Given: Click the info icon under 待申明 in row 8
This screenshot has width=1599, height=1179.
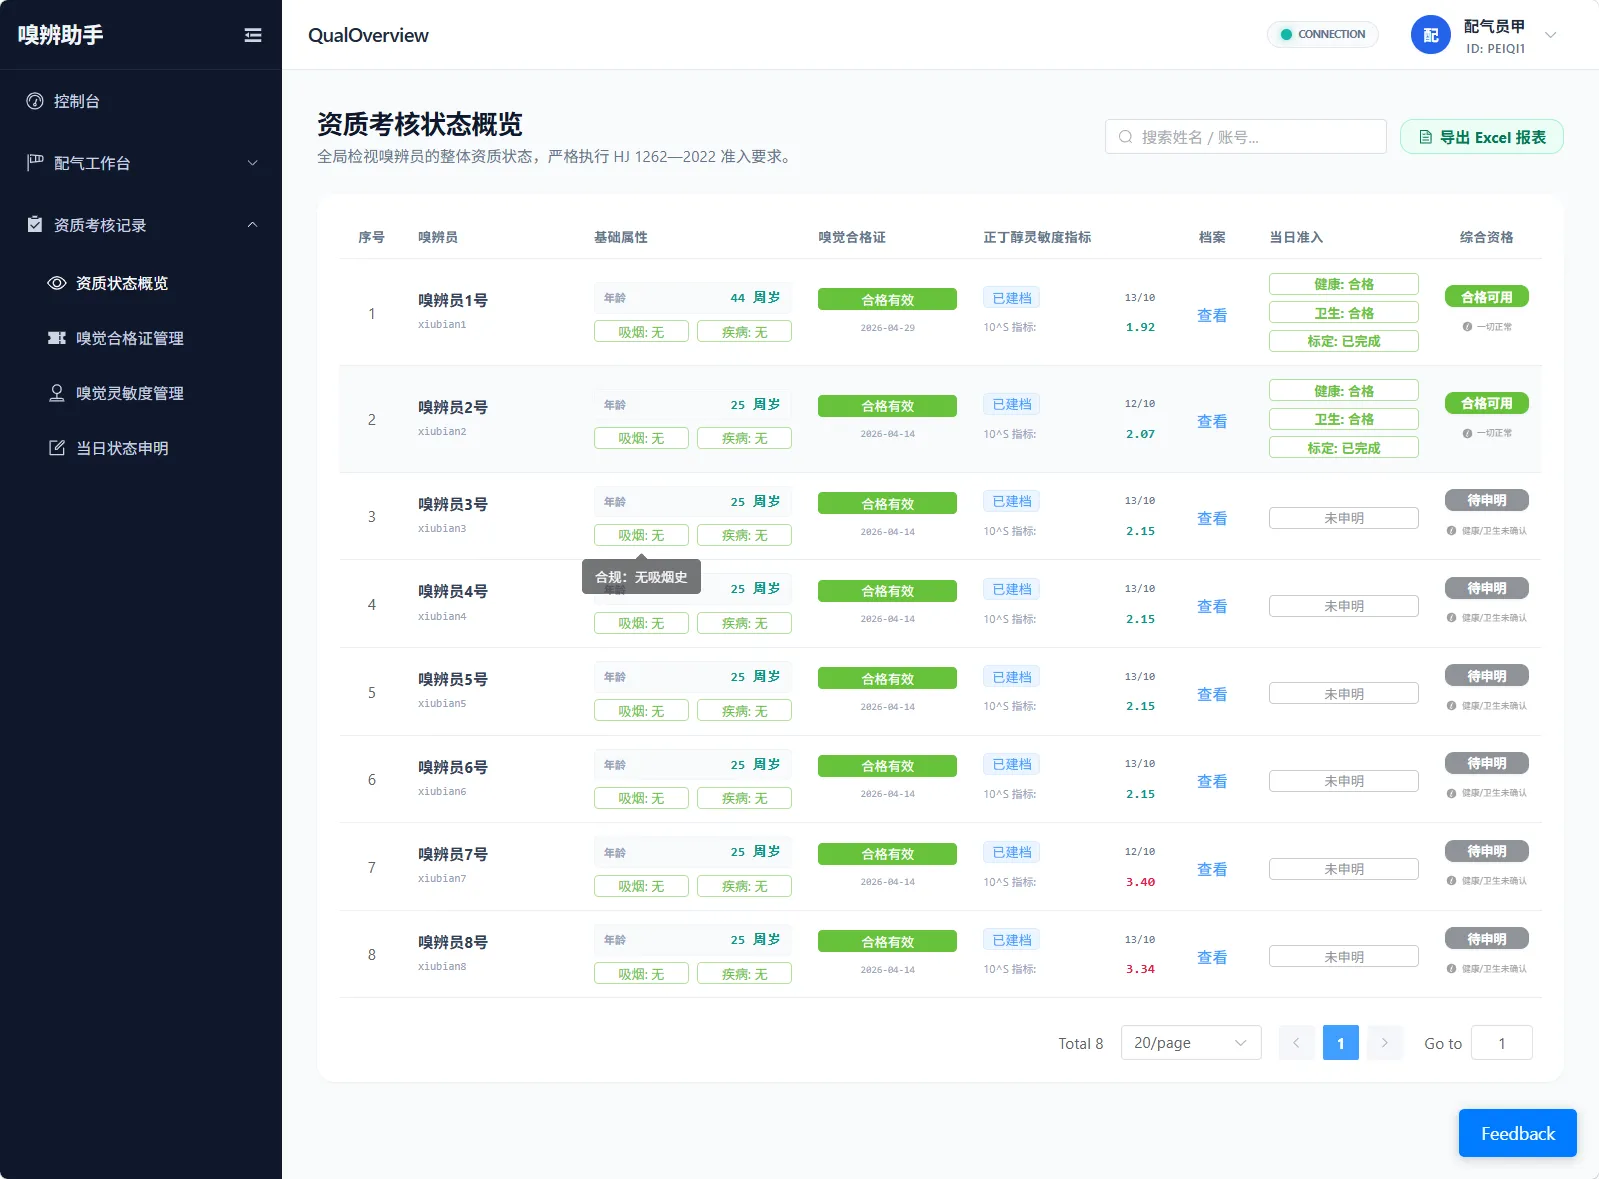Looking at the screenshot, I should (x=1451, y=969).
